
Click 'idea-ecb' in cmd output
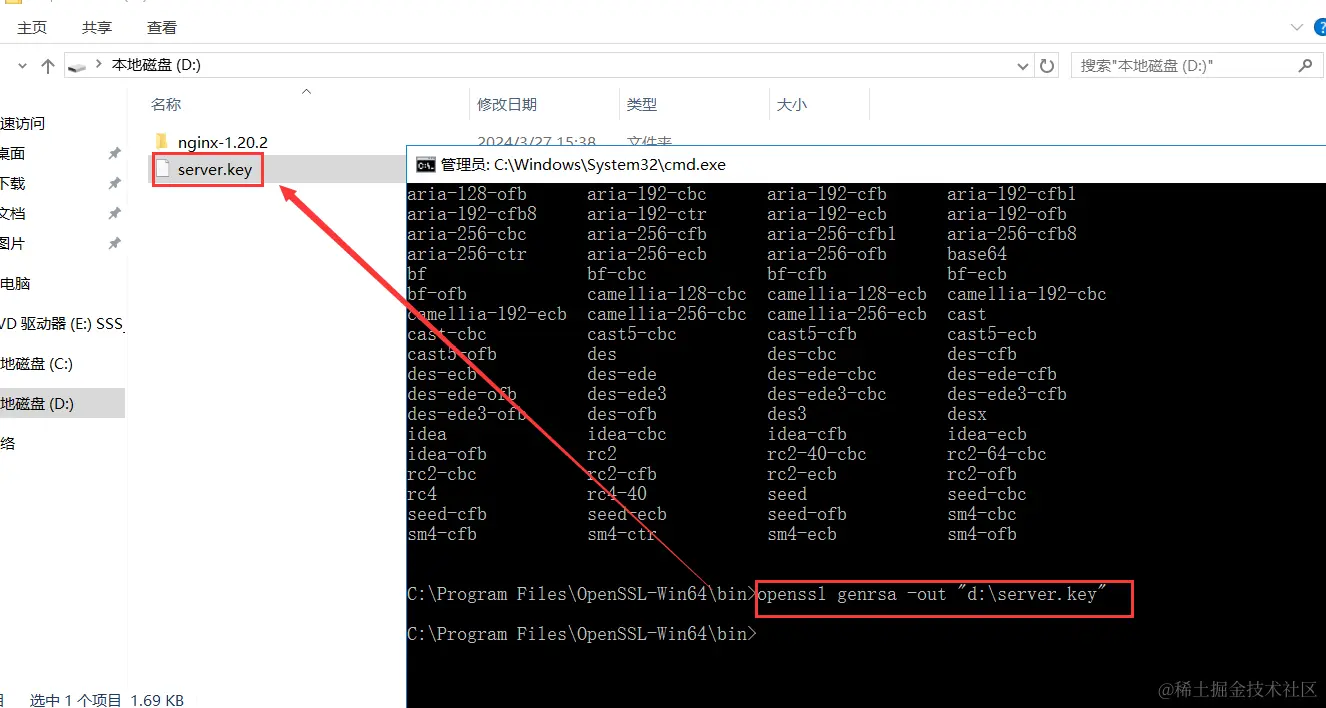pyautogui.click(x=987, y=434)
